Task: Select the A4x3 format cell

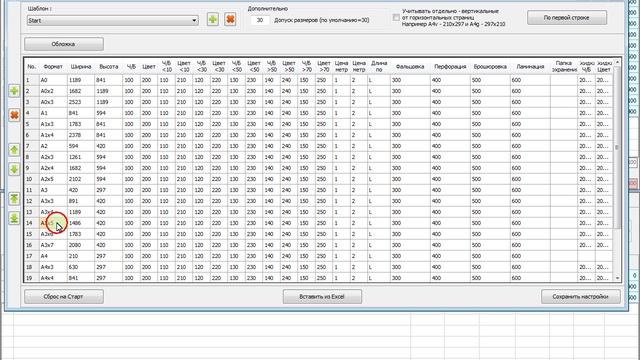Action: coord(53,267)
